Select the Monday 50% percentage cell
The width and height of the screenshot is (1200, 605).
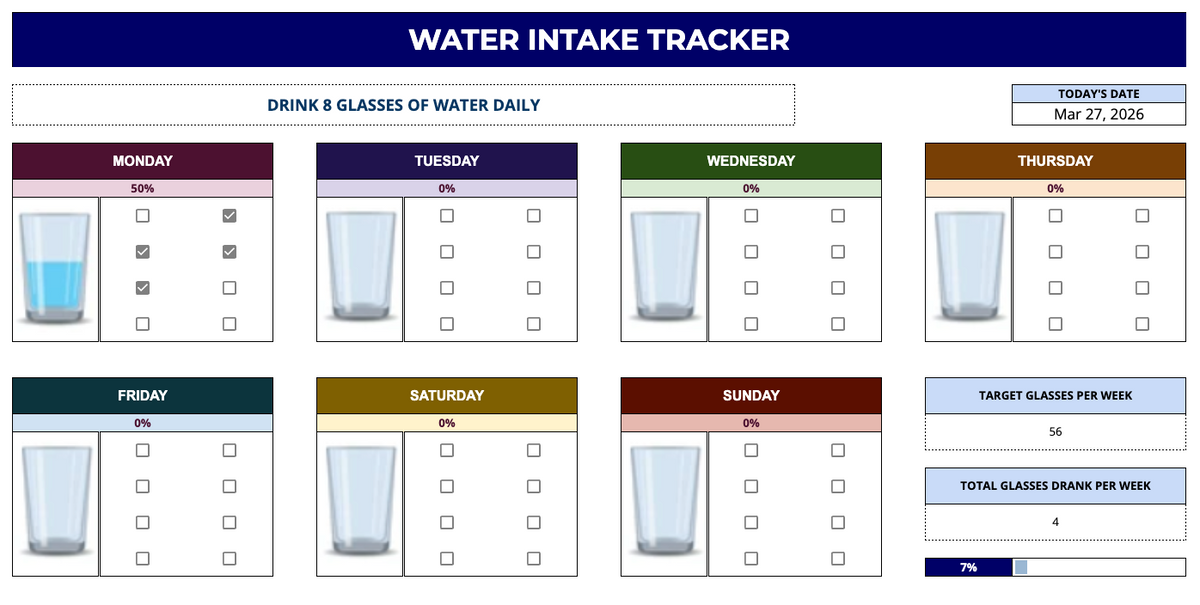[x=142, y=188]
